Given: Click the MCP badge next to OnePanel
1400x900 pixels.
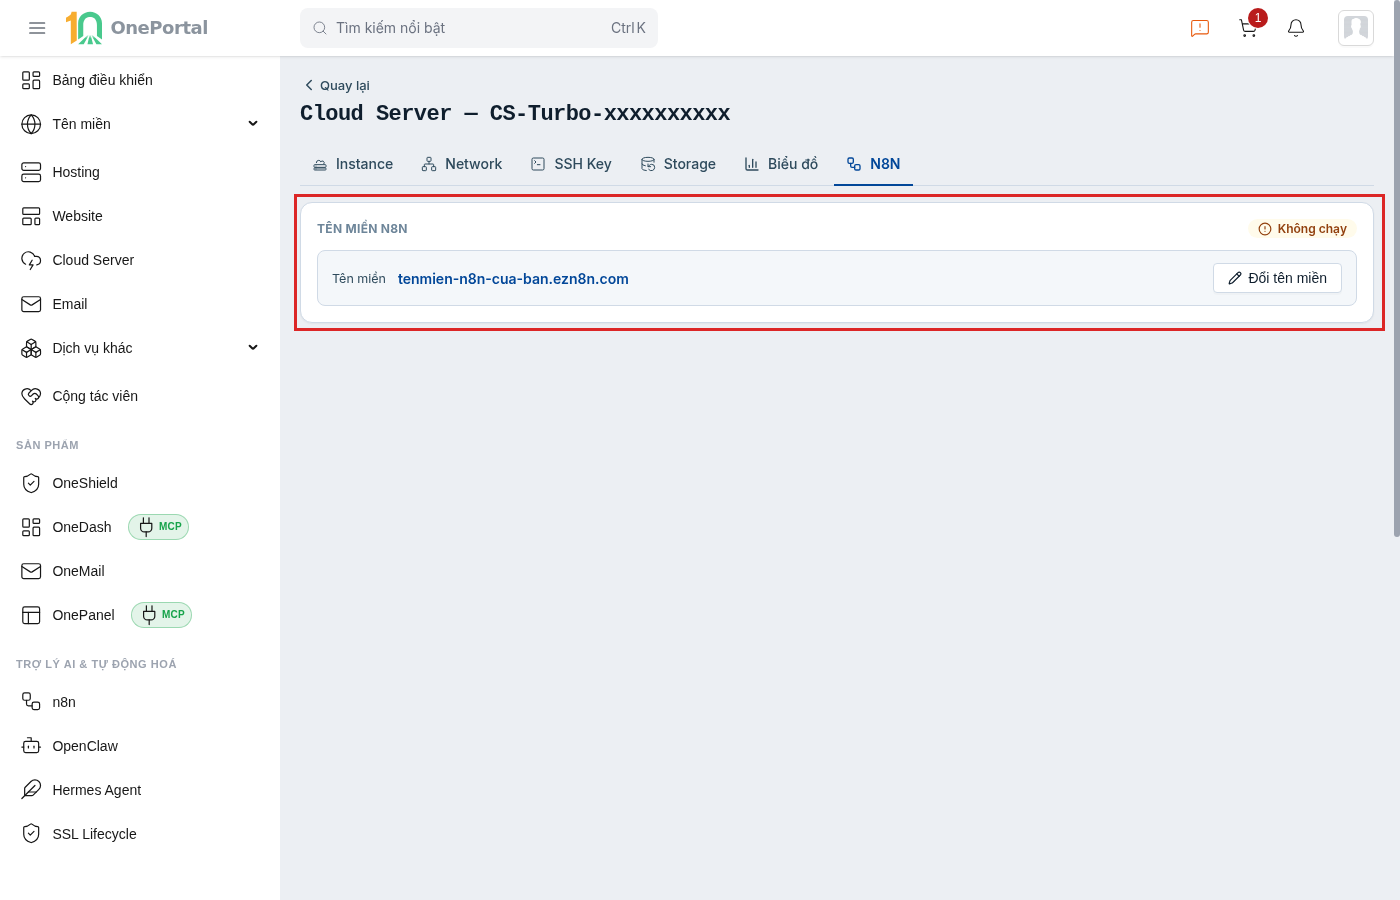Looking at the screenshot, I should coord(162,615).
